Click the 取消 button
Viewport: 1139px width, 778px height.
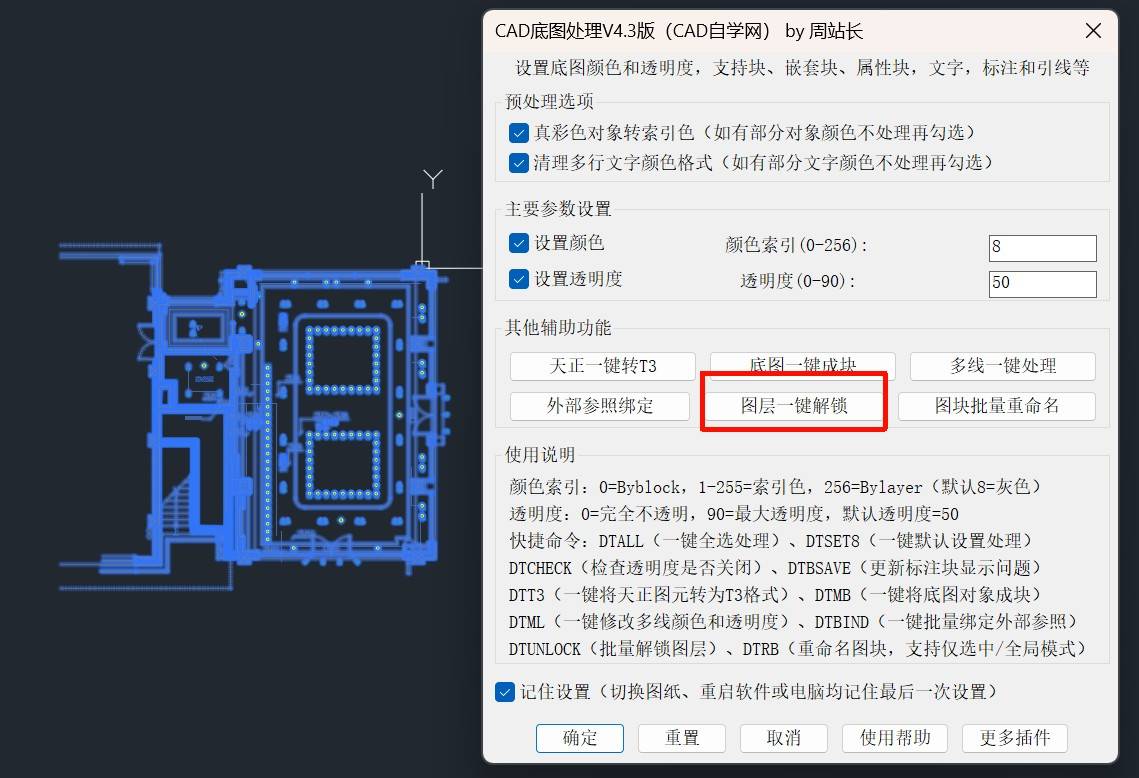pos(783,738)
